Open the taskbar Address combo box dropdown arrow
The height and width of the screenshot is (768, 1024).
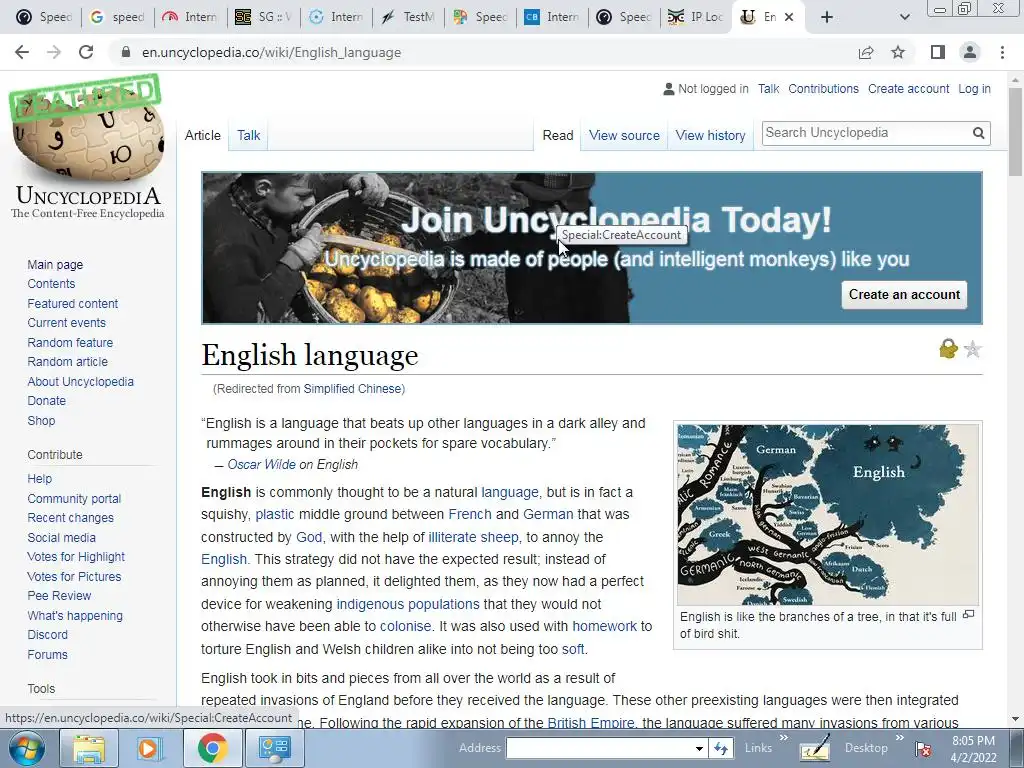tap(699, 748)
